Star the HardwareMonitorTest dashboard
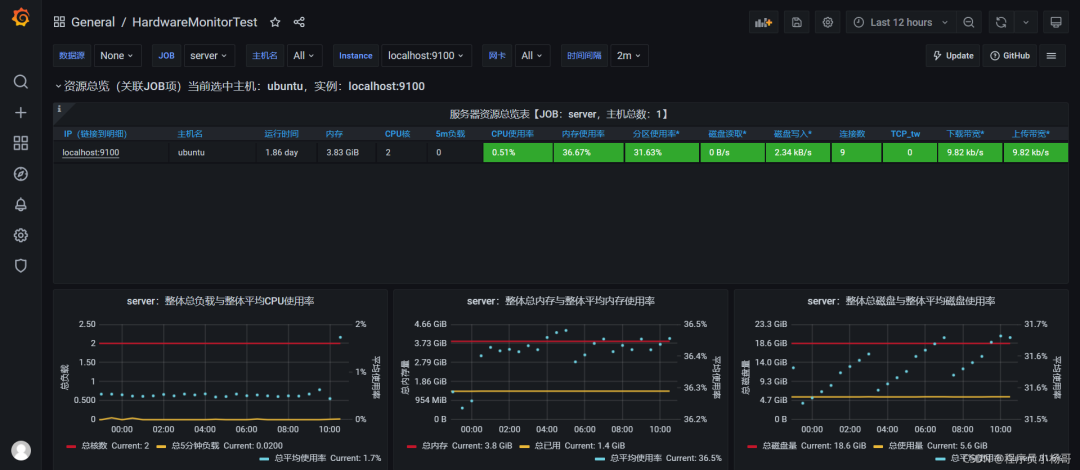Image resolution: width=1080 pixels, height=470 pixels. pyautogui.click(x=275, y=22)
